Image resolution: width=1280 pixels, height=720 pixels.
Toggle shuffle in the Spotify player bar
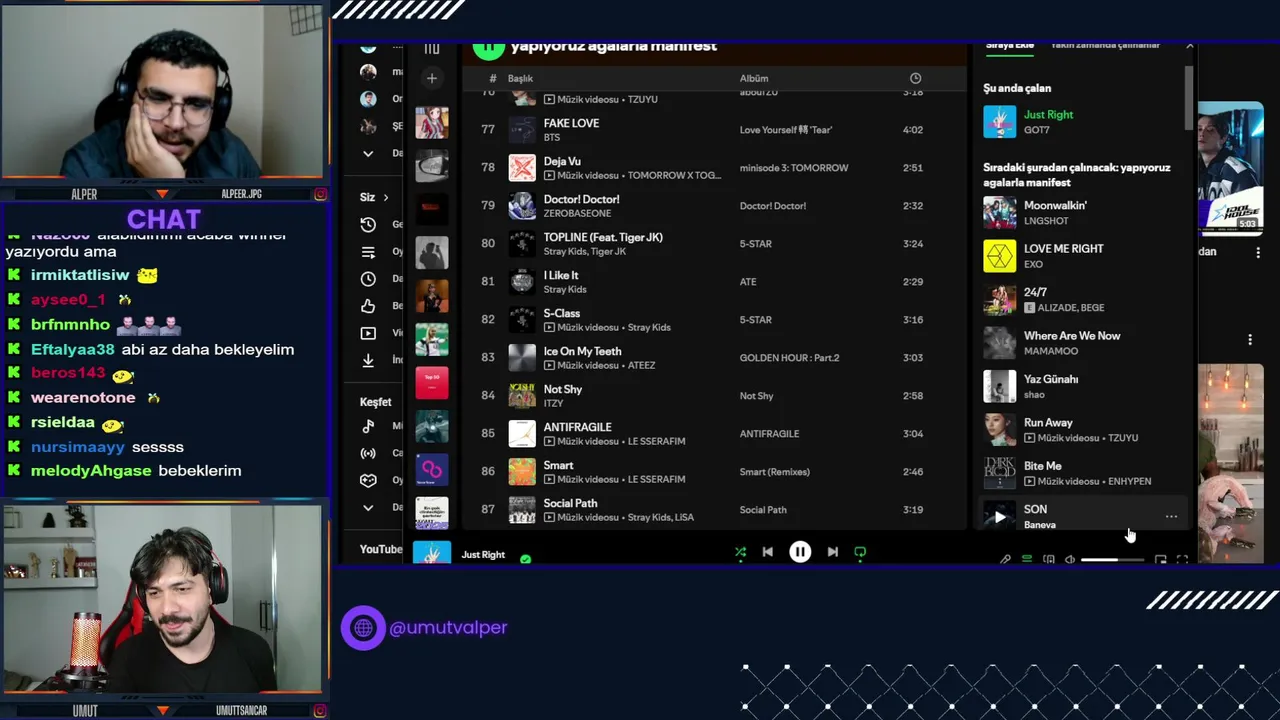tap(740, 552)
